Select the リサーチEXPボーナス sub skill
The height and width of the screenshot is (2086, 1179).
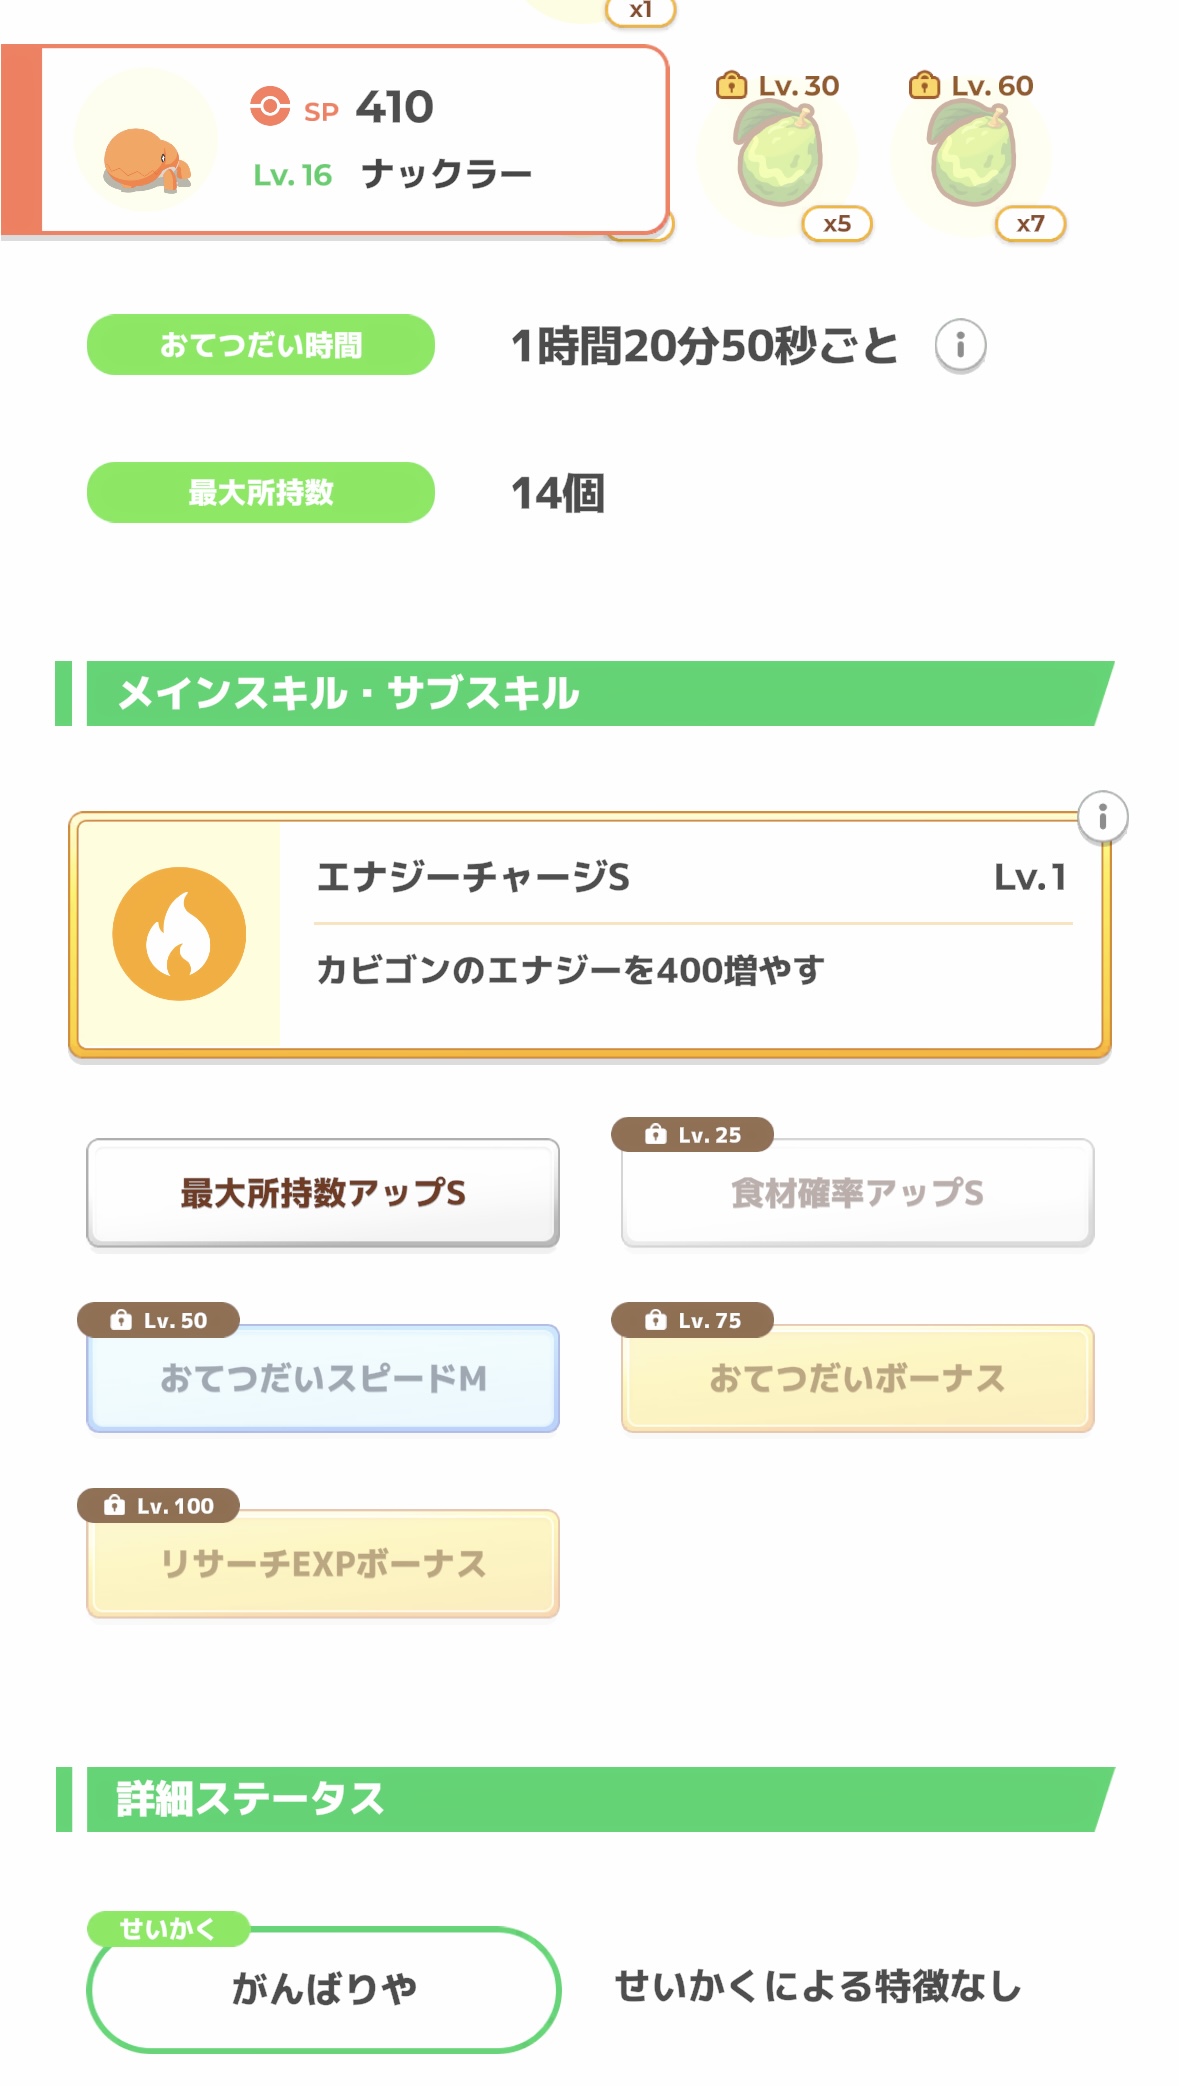tap(323, 1564)
